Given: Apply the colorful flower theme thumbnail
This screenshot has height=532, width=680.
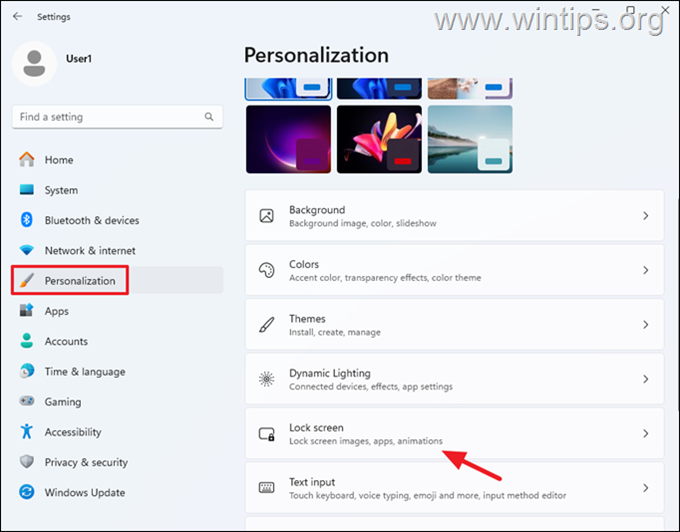Looking at the screenshot, I should point(379,139).
